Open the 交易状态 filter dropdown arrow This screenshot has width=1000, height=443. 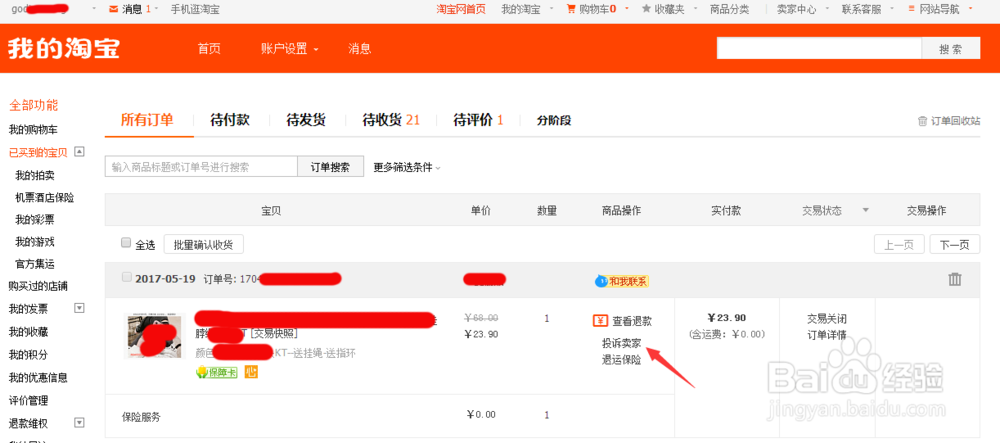click(865, 210)
